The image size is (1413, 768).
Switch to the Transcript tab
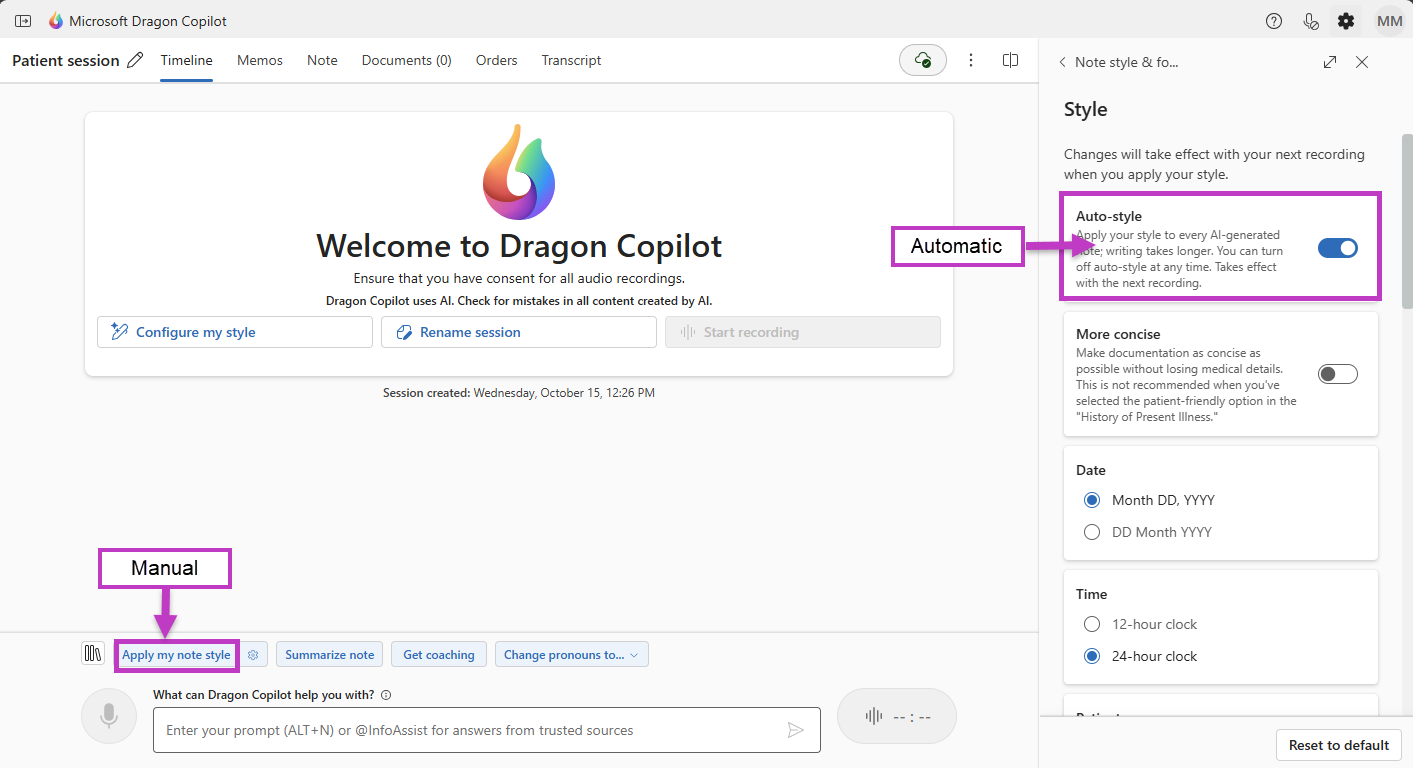click(x=571, y=60)
